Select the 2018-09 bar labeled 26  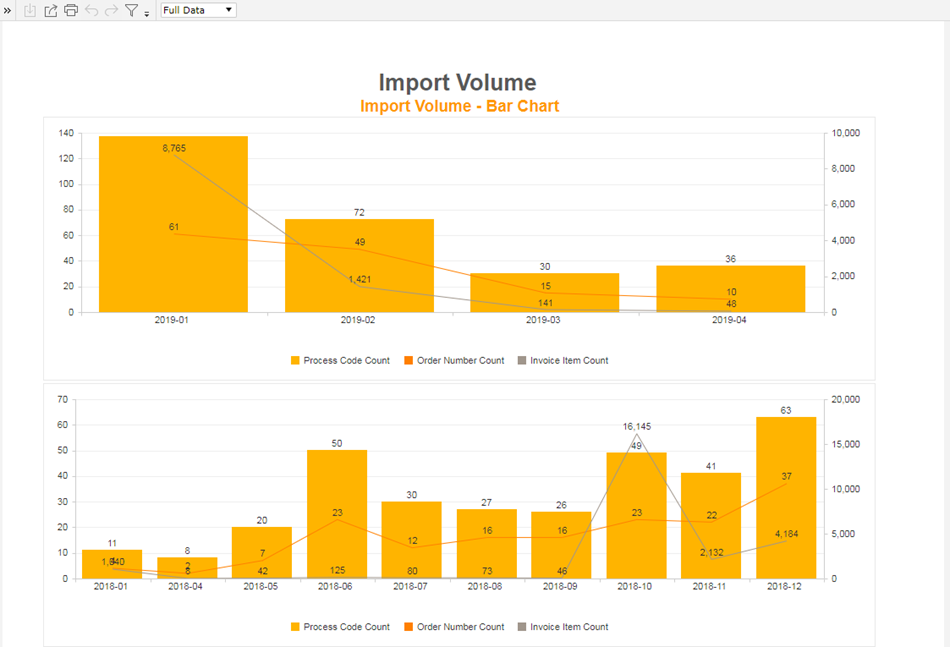coord(561,545)
